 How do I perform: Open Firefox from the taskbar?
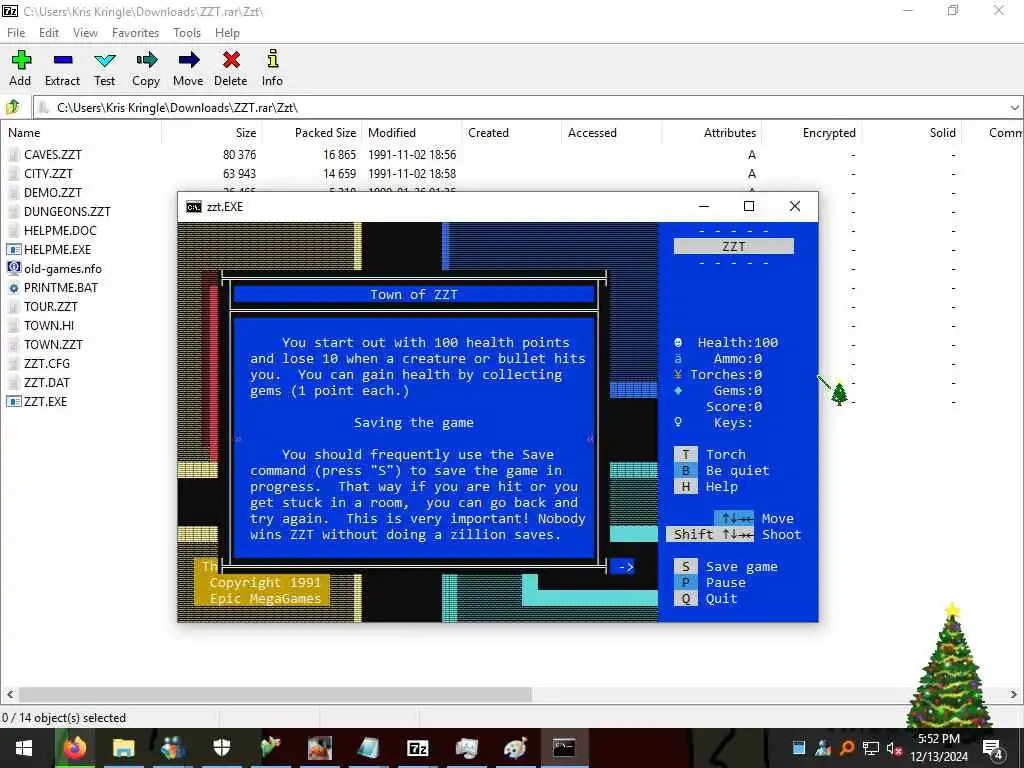74,748
